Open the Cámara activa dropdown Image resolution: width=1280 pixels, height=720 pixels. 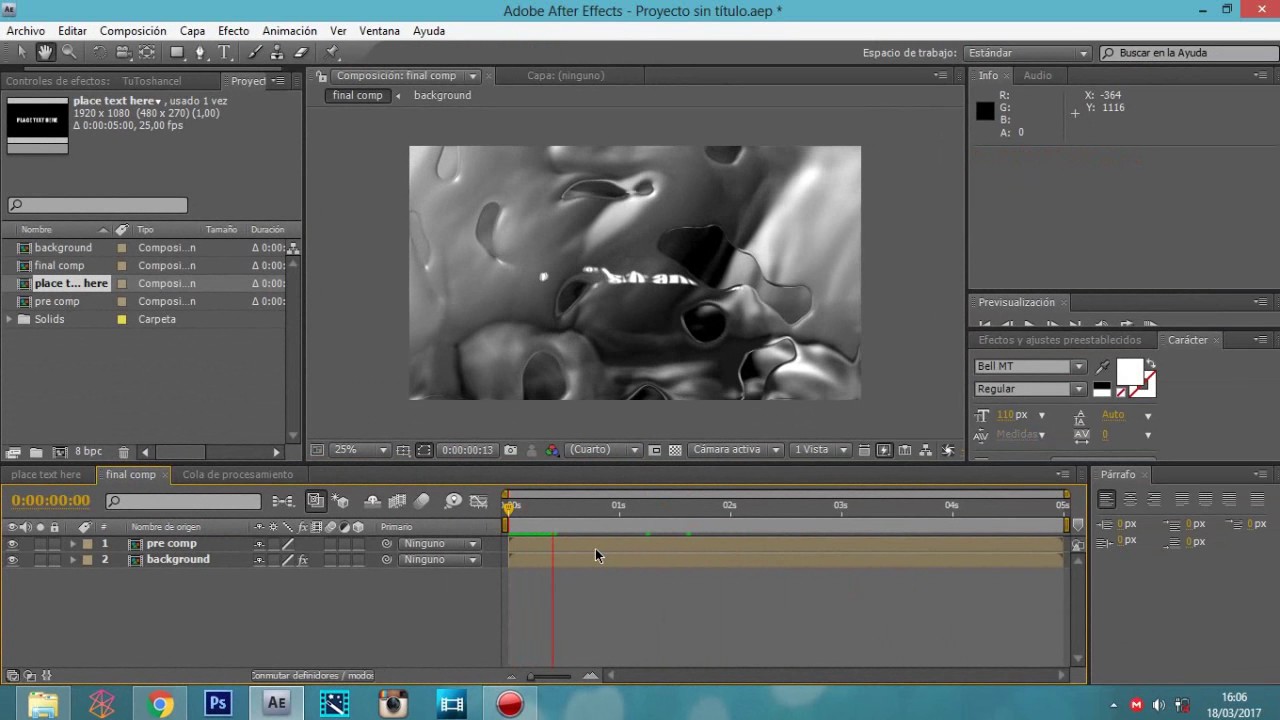(x=735, y=450)
